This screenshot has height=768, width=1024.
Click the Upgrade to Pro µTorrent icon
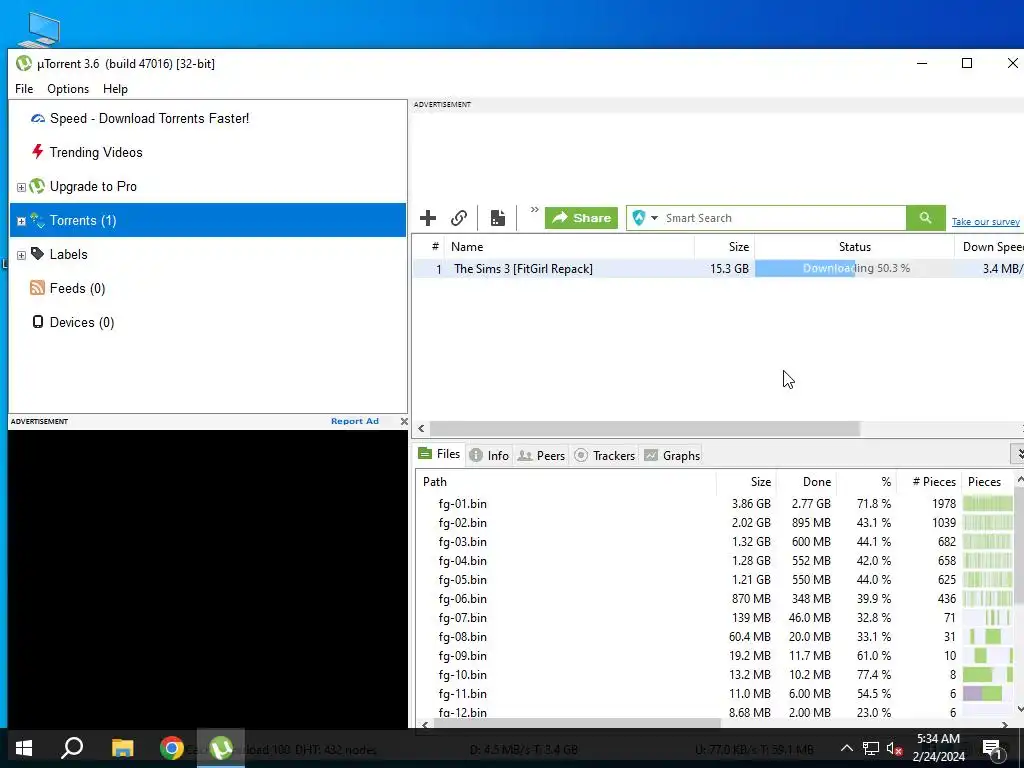tap(37, 187)
